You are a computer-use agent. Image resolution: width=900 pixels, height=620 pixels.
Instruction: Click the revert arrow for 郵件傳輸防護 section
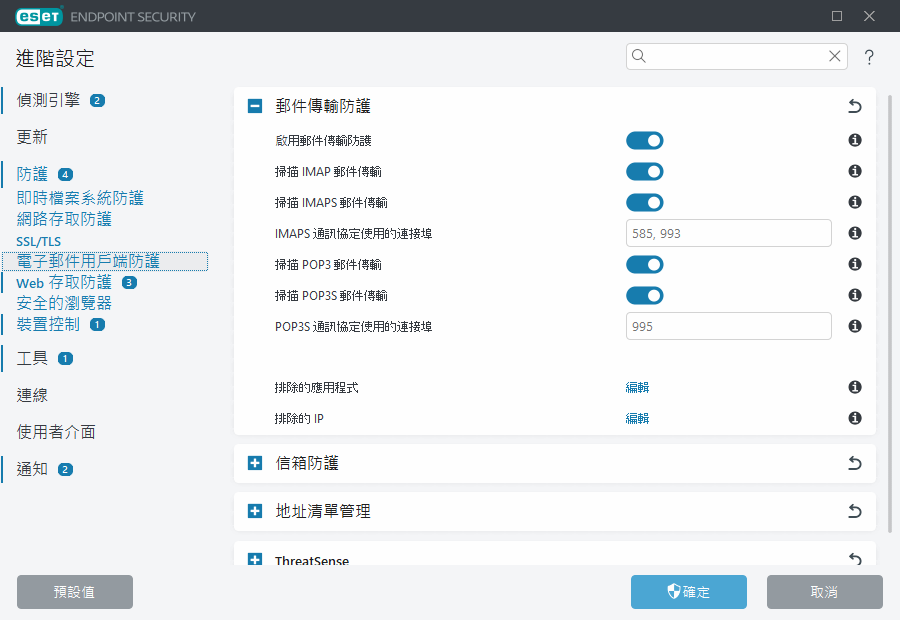(x=854, y=106)
